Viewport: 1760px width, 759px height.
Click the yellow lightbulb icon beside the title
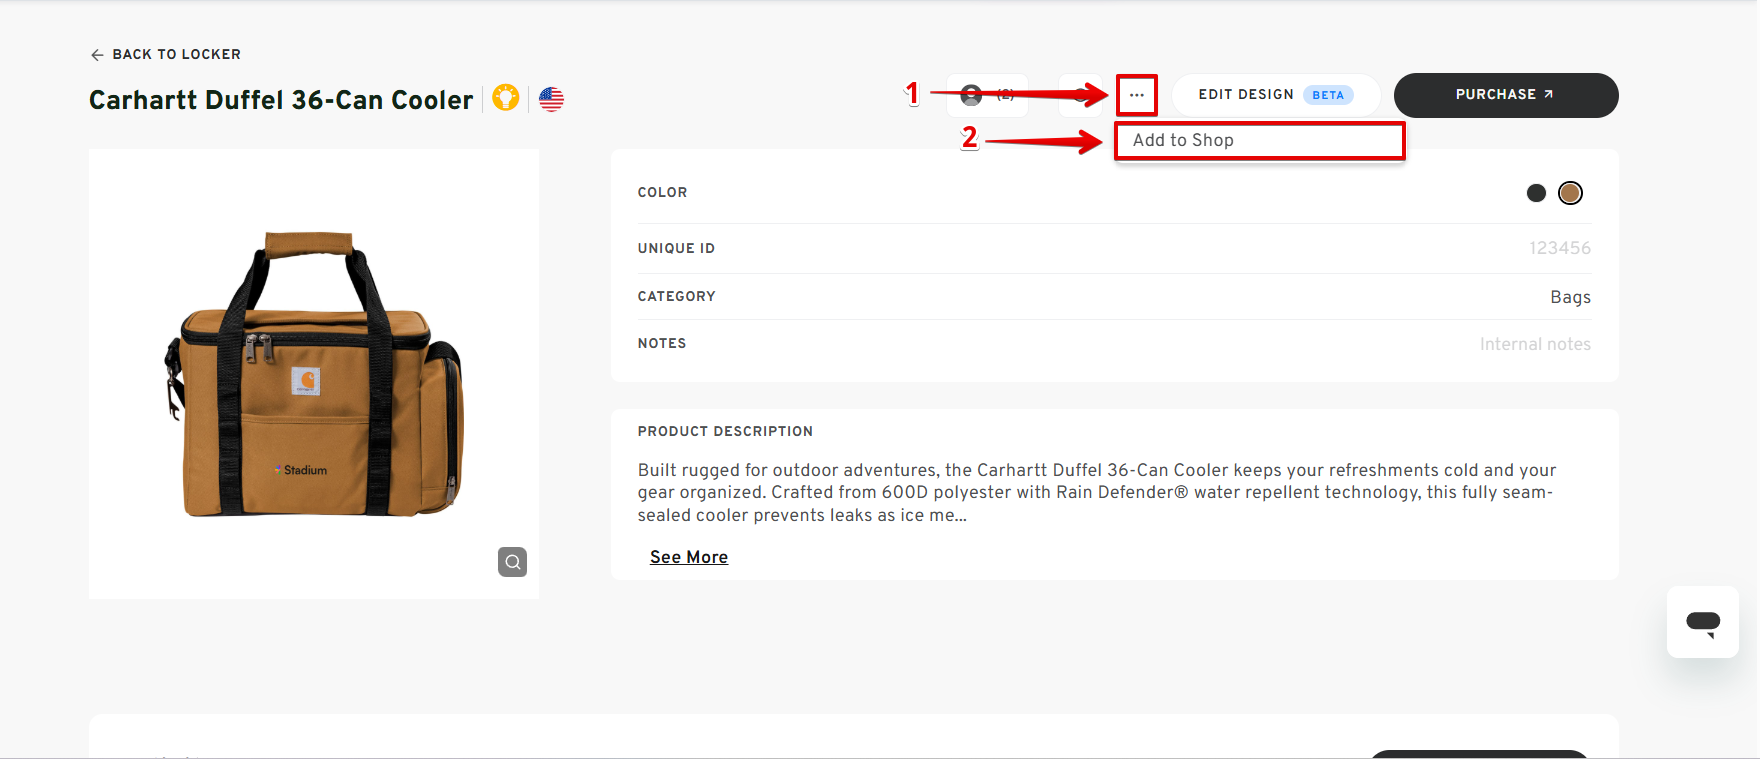coord(506,98)
